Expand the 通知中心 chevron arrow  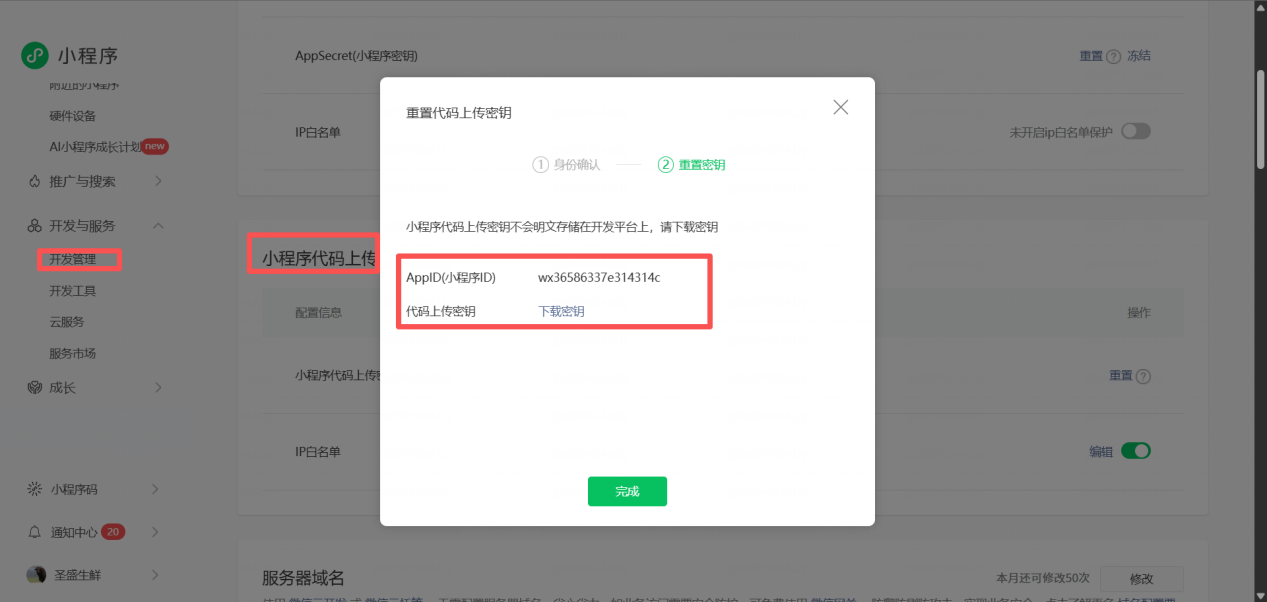[x=156, y=532]
